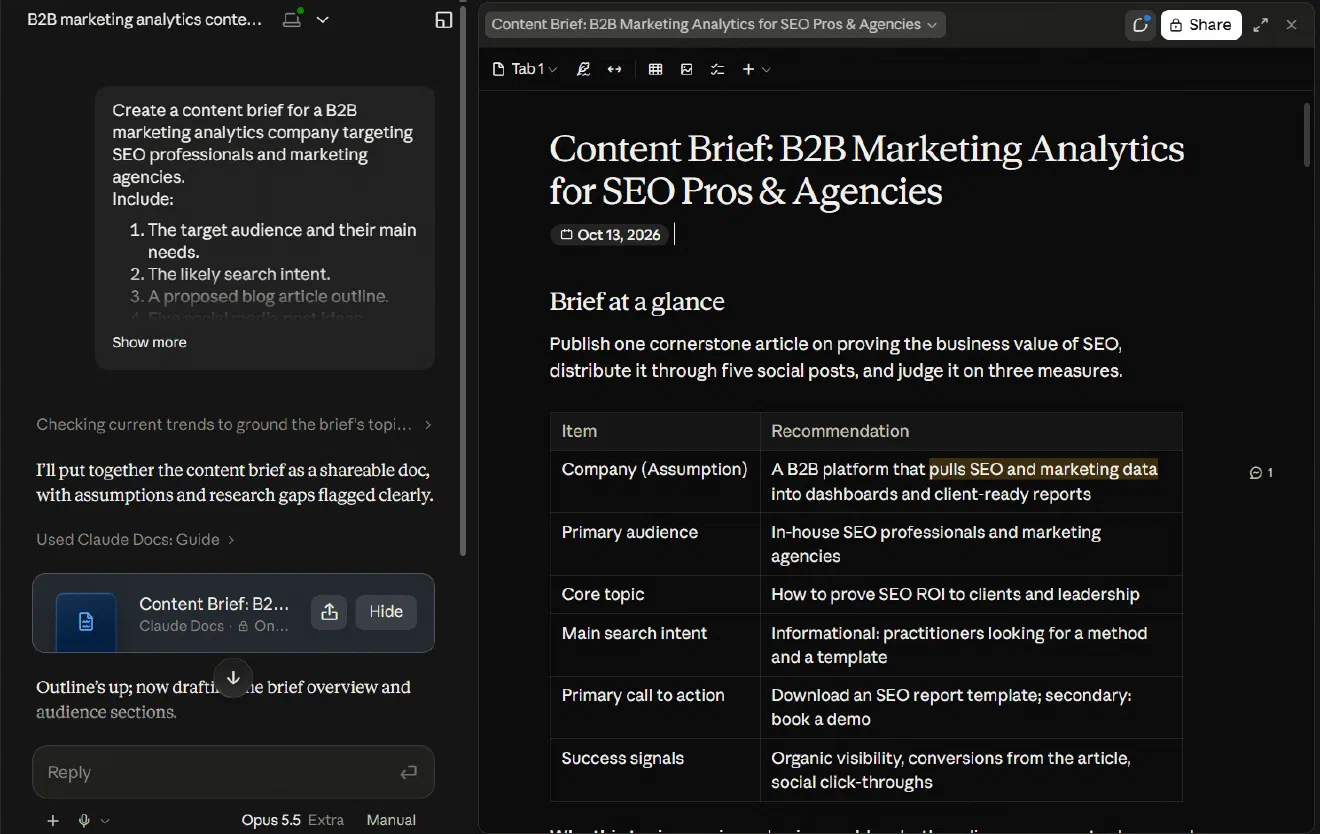Select the 'Primary audience' table cell

655,544
